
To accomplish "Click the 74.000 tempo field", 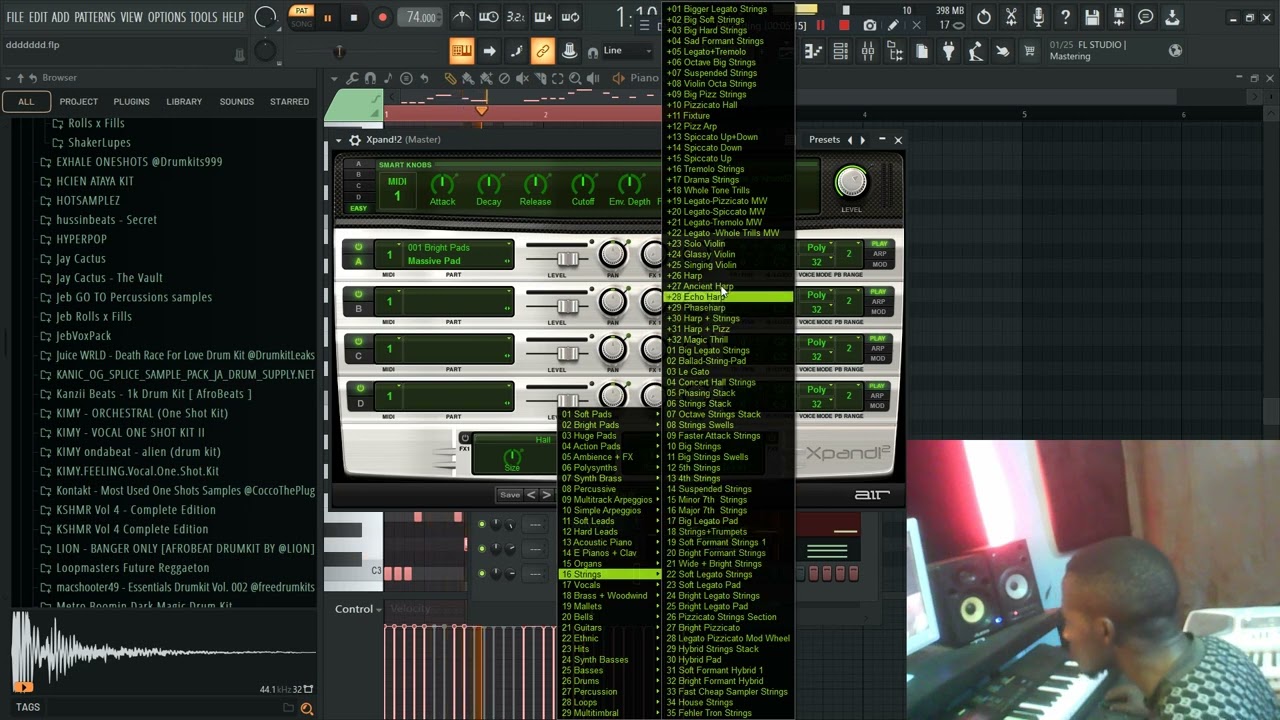I will [421, 17].
